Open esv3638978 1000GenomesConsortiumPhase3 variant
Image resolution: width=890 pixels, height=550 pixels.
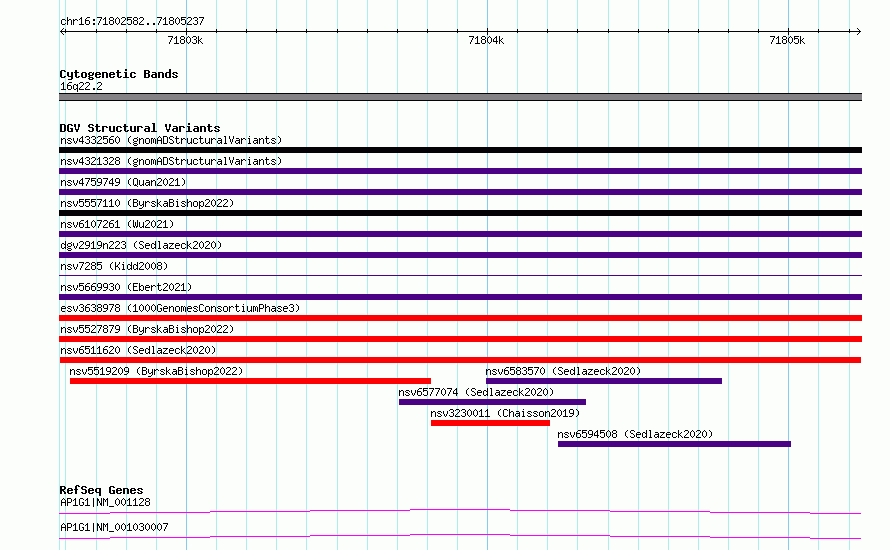180,308
